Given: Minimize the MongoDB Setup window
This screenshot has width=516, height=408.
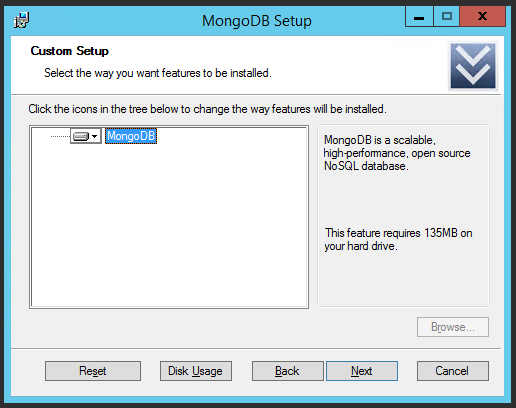Looking at the screenshot, I should pos(419,16).
